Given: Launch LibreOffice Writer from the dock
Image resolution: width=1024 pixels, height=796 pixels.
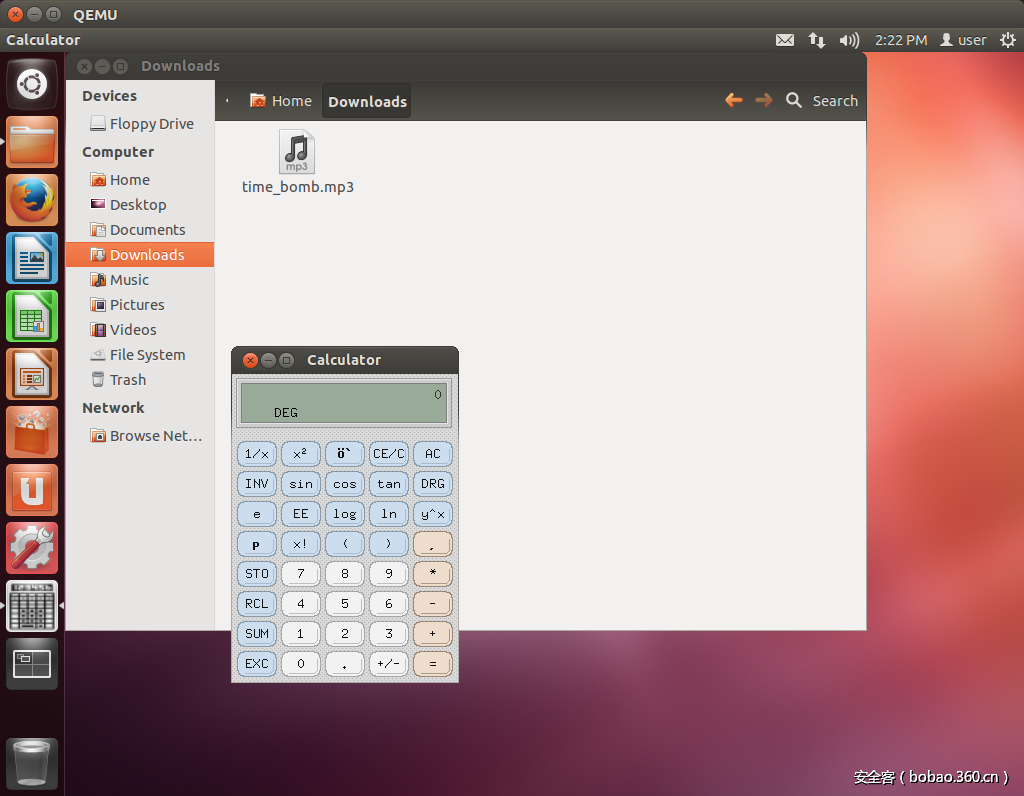Looking at the screenshot, I should click(x=33, y=258).
